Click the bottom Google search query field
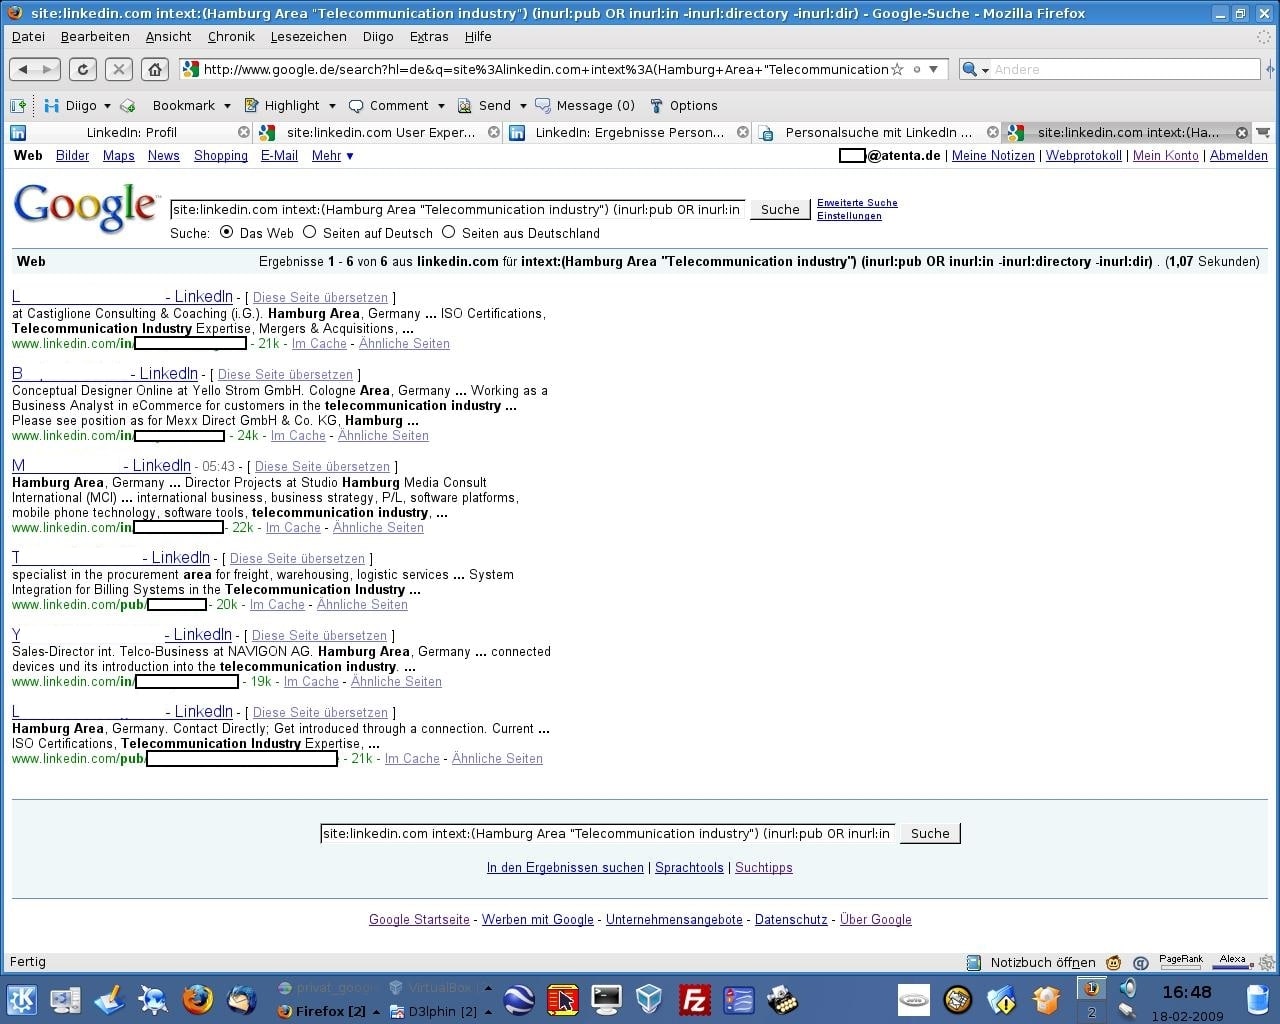Screen dimensions: 1280x1024 click(x=608, y=833)
